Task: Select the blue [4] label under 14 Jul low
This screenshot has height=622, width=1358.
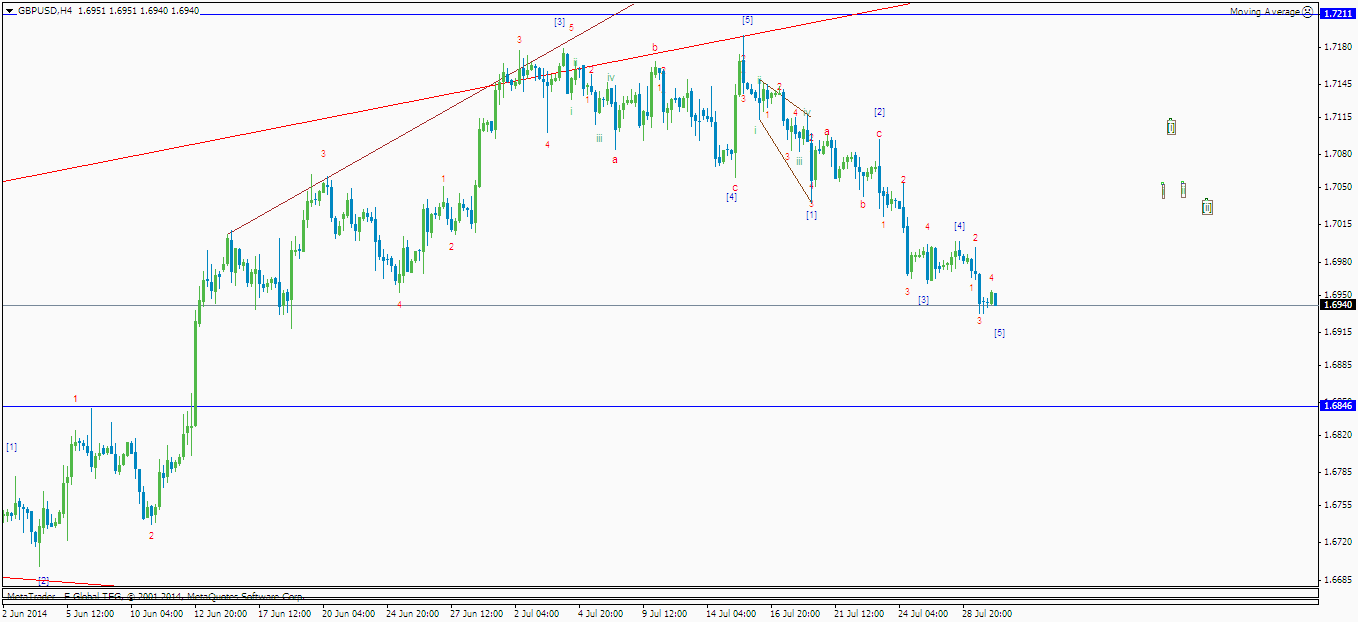Action: pos(731,197)
